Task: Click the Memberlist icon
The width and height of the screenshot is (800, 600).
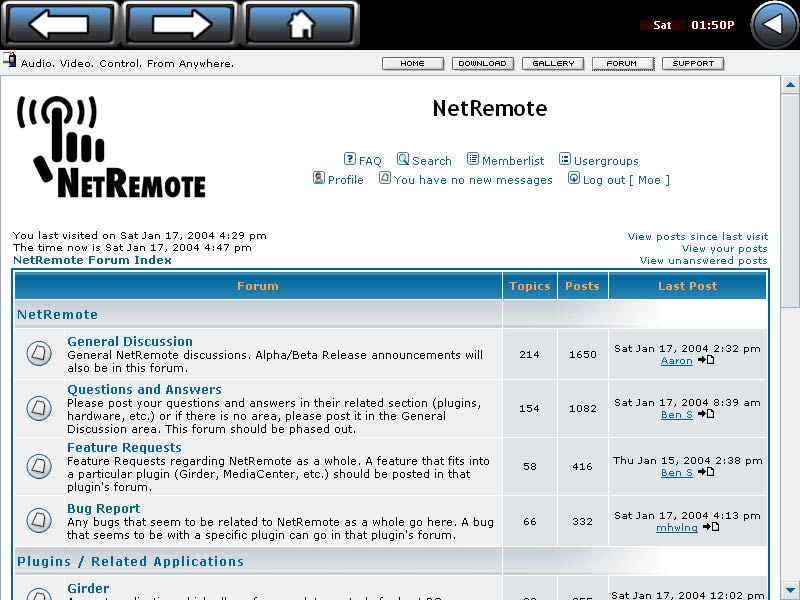Action: pyautogui.click(x=473, y=159)
